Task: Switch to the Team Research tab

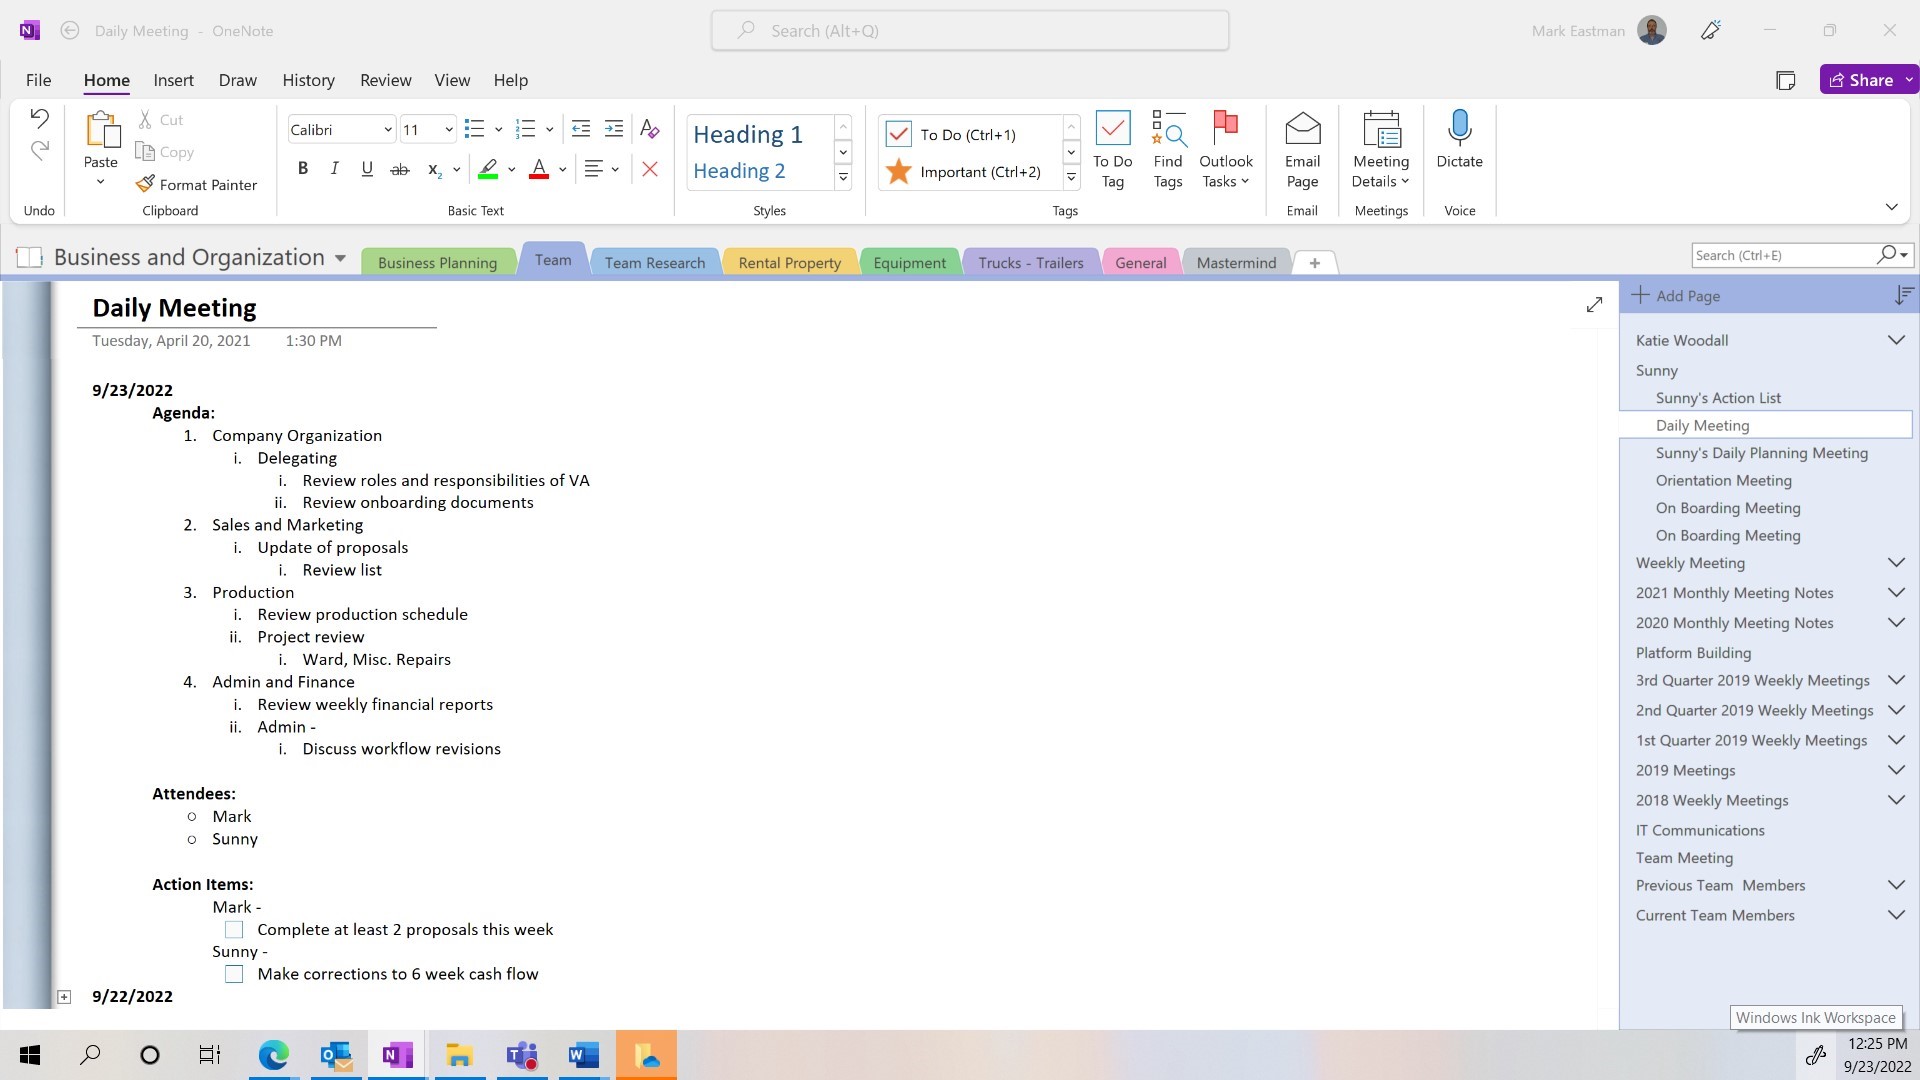Action: coord(654,261)
